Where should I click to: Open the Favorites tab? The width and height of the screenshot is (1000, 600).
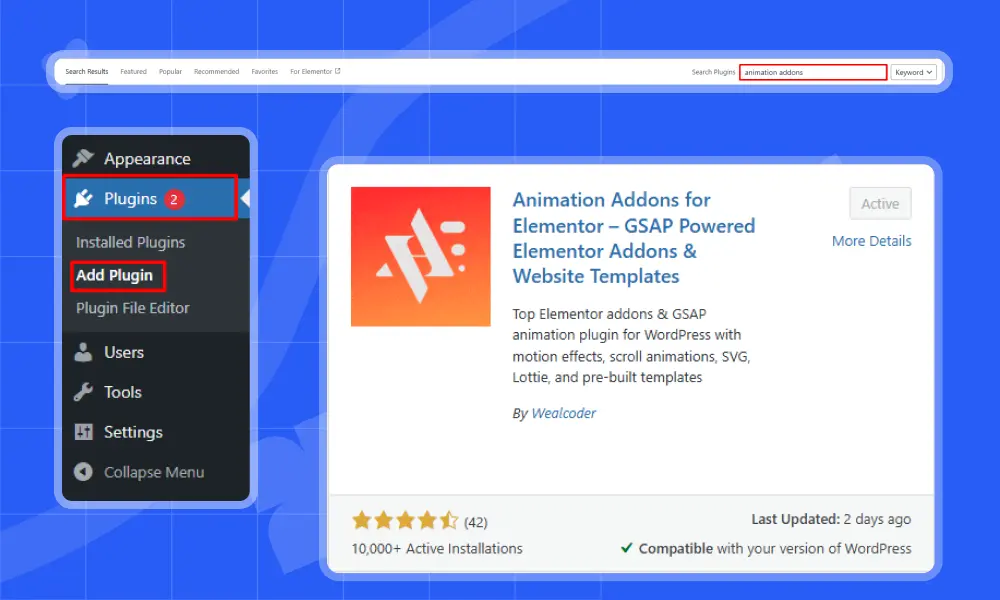(x=264, y=72)
